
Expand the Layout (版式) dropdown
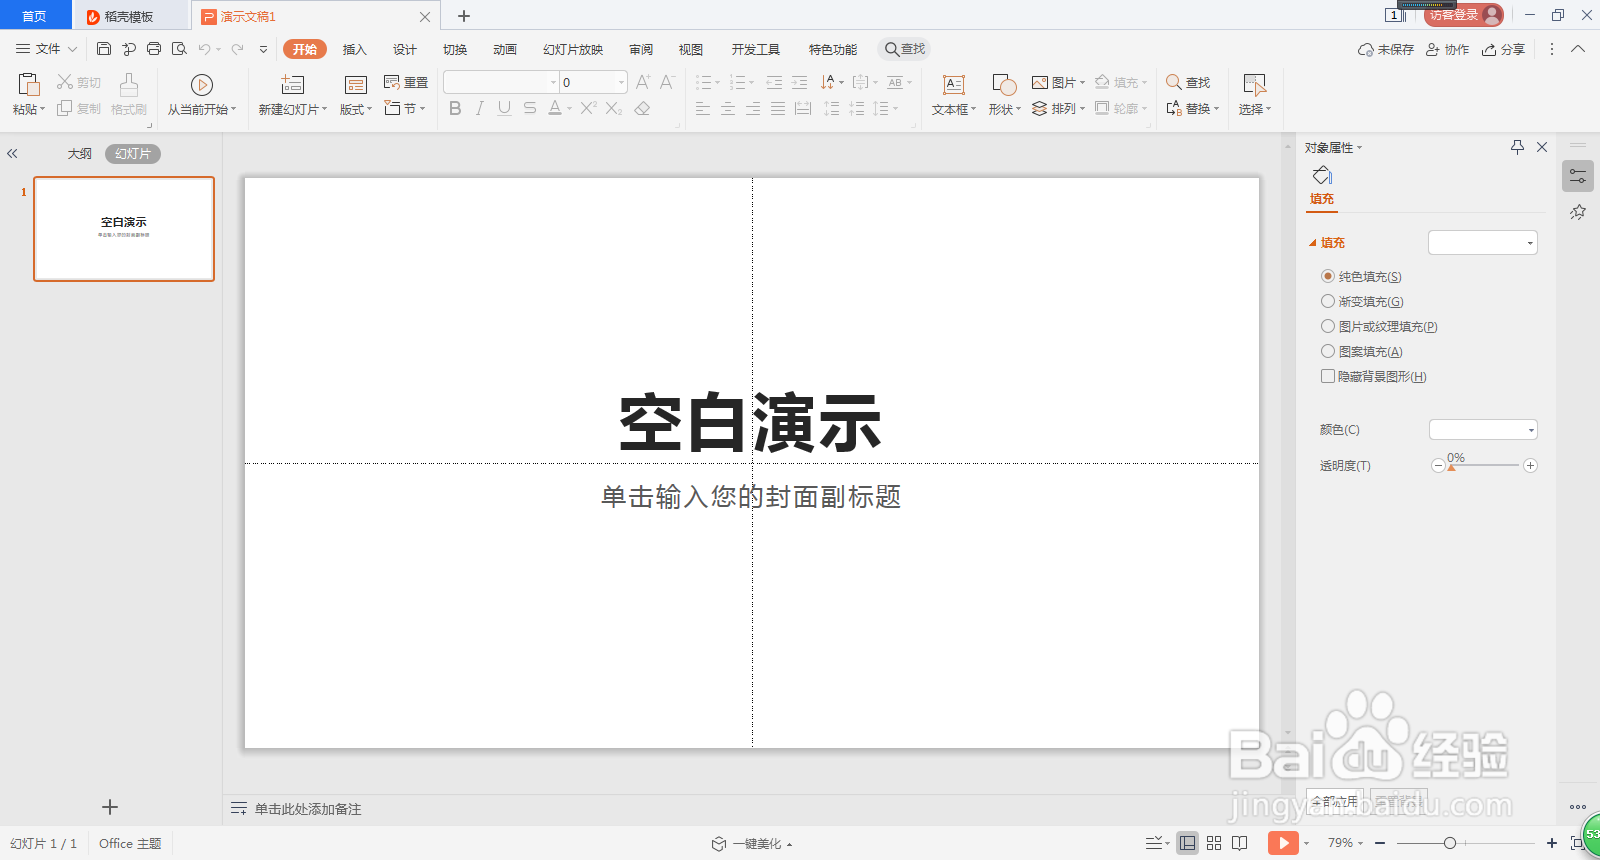click(356, 109)
